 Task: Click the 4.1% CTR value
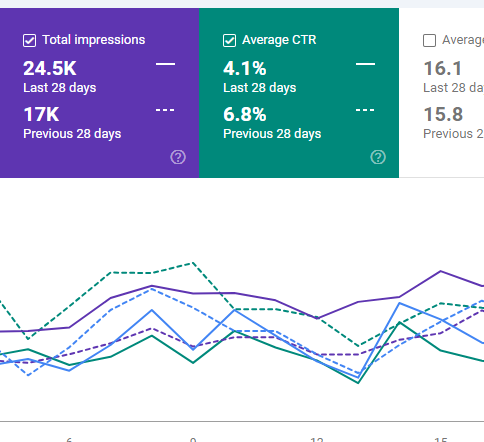245,68
